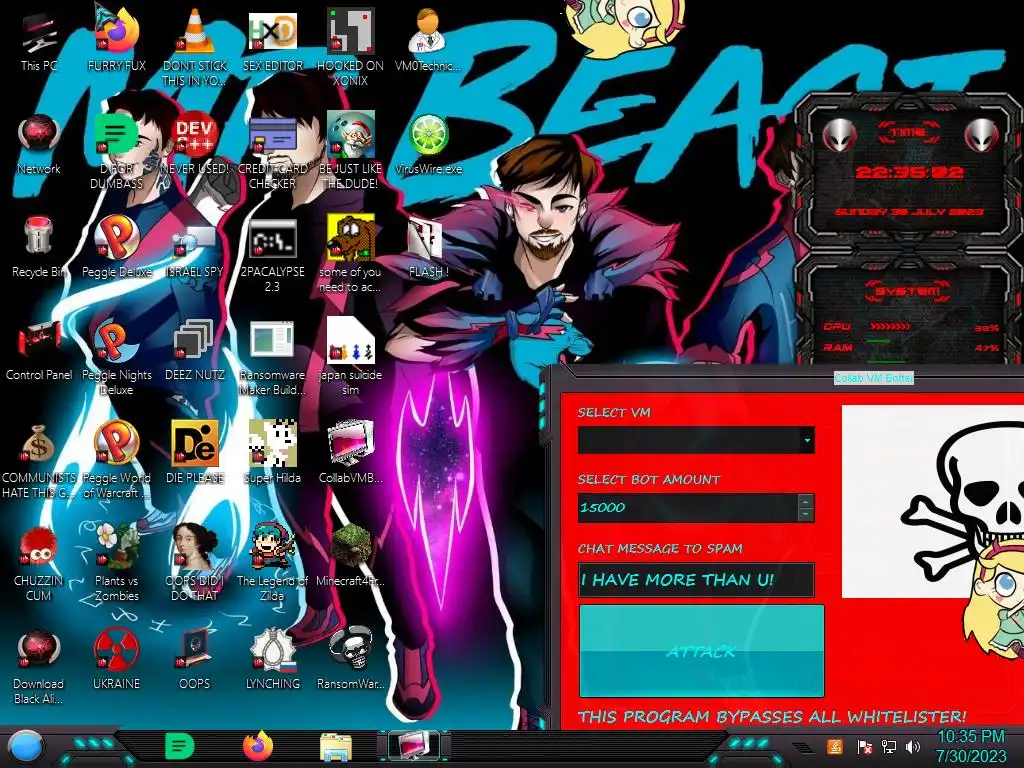Decrease bot amount with down arrow
The image size is (1024, 768).
[x=805, y=515]
